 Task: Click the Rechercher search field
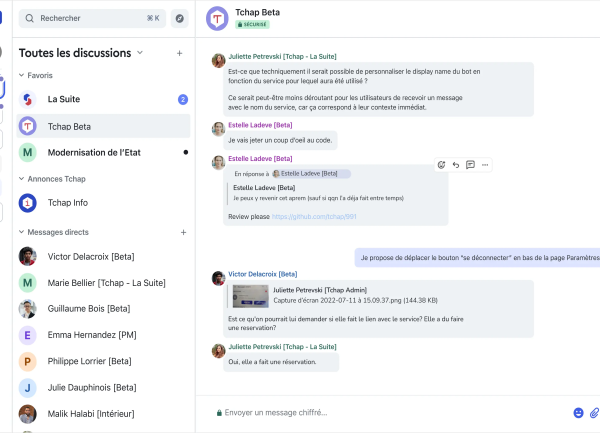90,18
